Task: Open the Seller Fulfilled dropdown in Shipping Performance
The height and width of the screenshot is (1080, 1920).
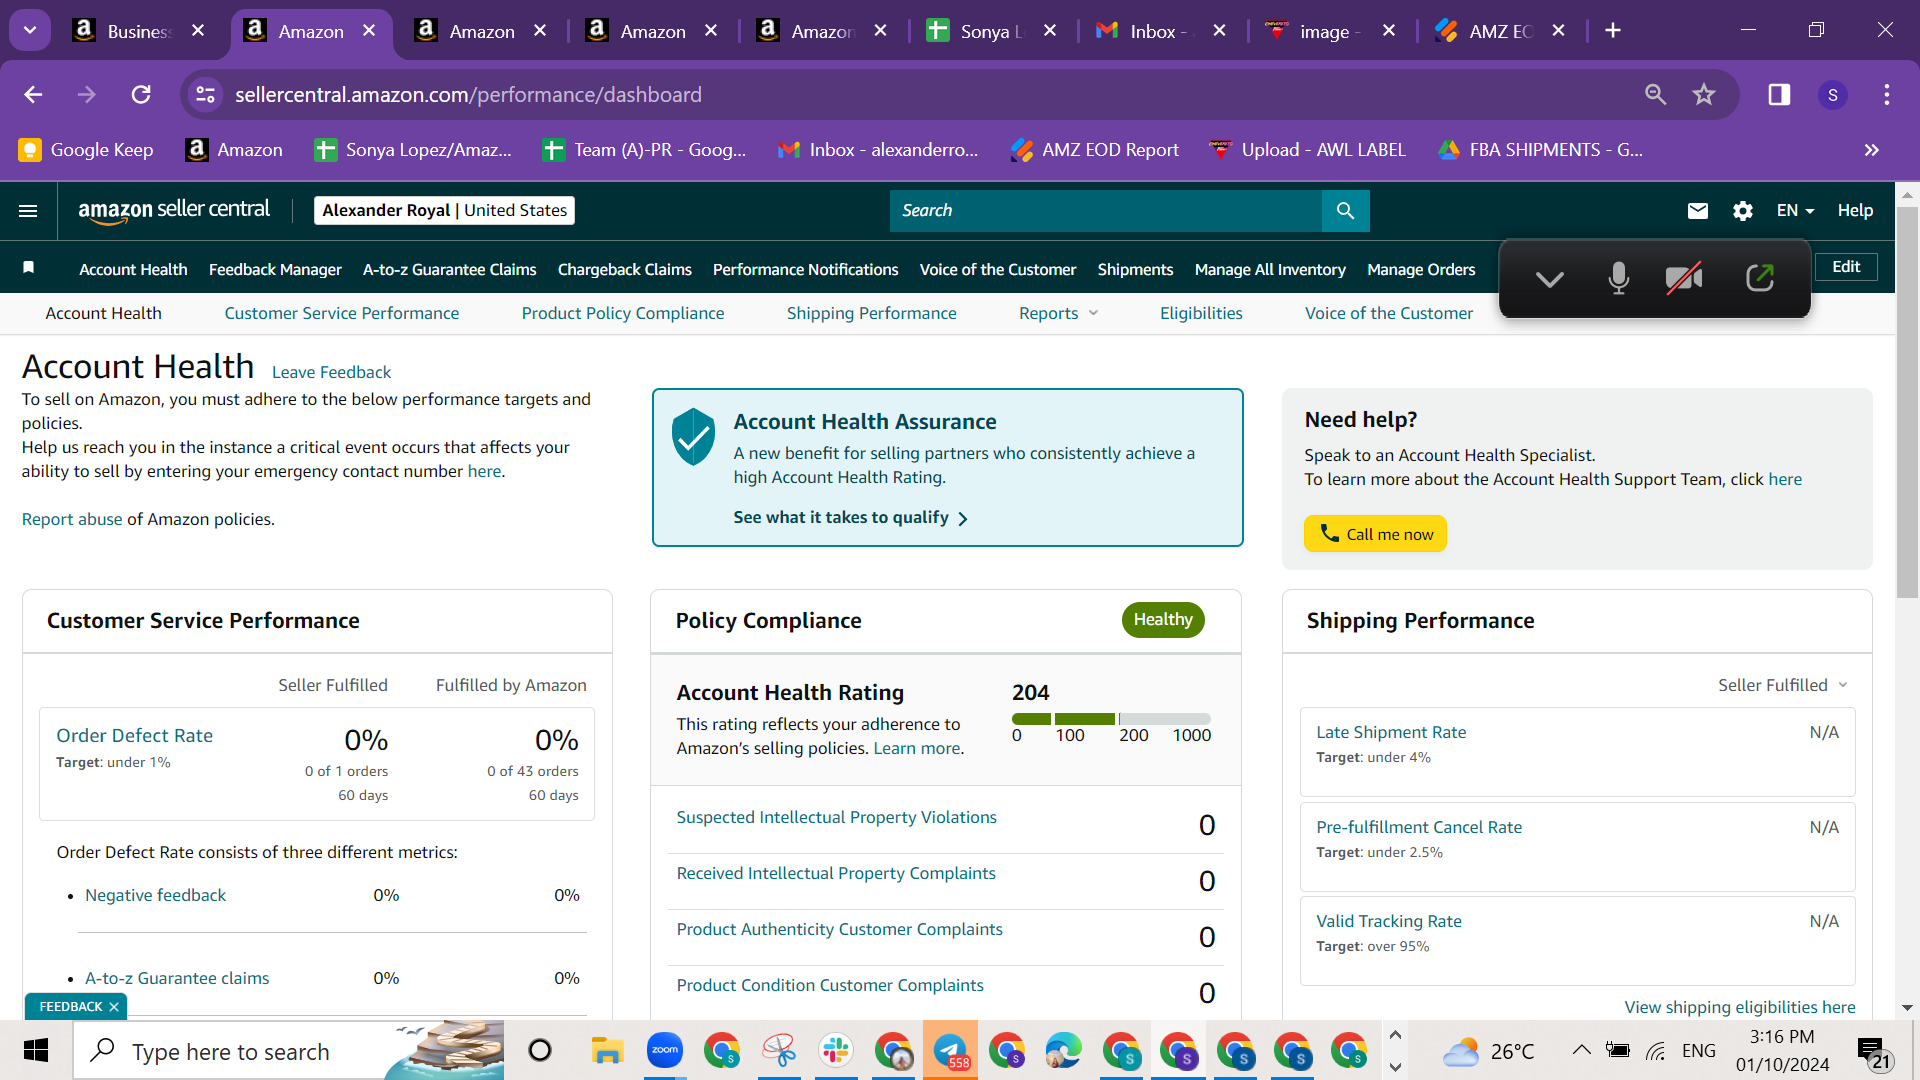Action: click(x=1783, y=685)
